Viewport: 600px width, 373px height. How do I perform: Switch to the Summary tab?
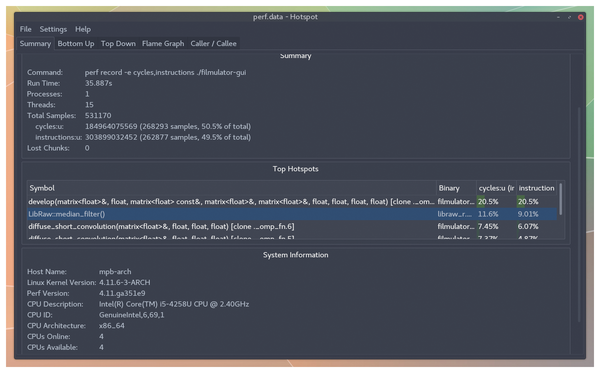[35, 44]
